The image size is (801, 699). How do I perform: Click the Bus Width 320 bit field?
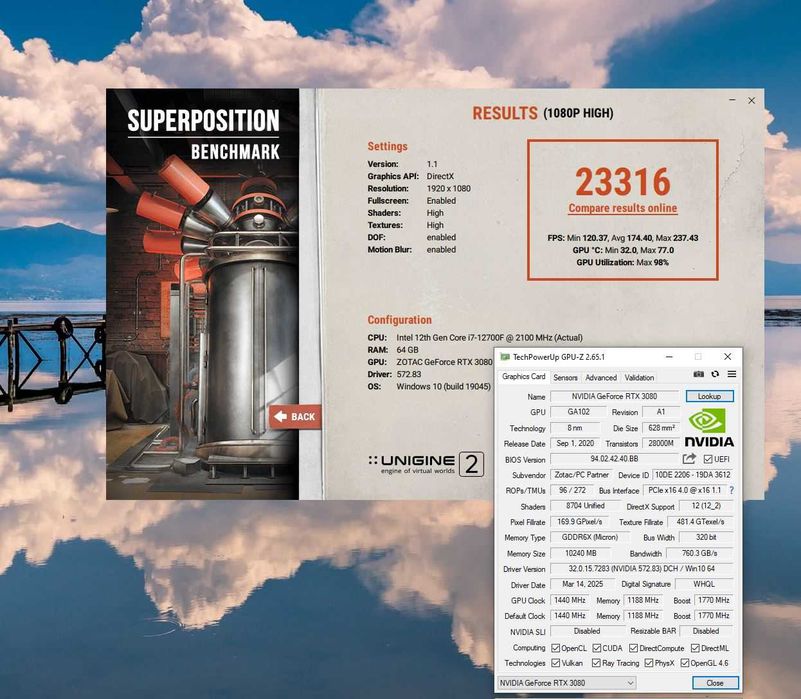coord(706,538)
